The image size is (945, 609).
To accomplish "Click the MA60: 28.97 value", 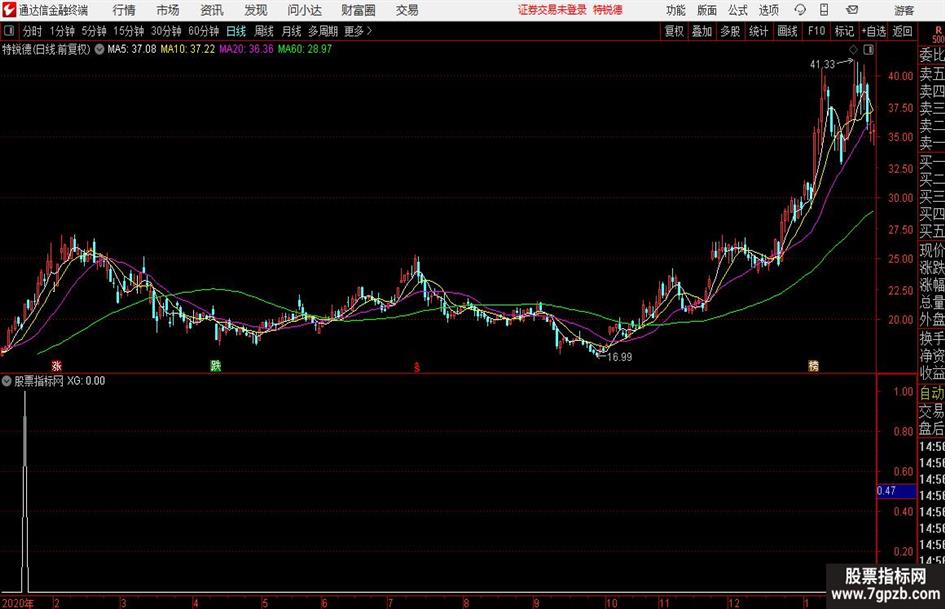I will pos(305,49).
